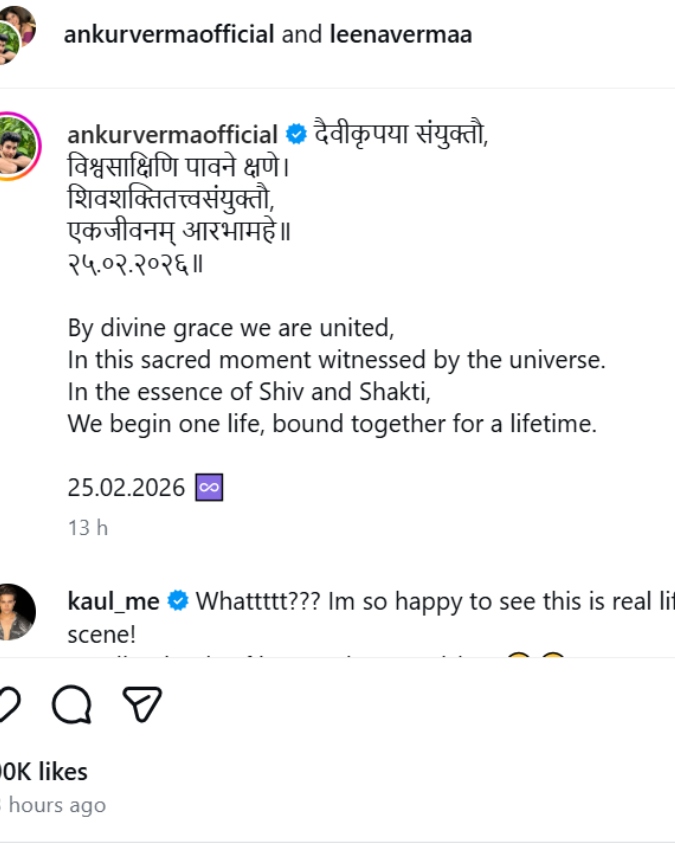Click the date text 25.02.2026
Viewport: 675px width, 850px height.
pyautogui.click(x=126, y=487)
